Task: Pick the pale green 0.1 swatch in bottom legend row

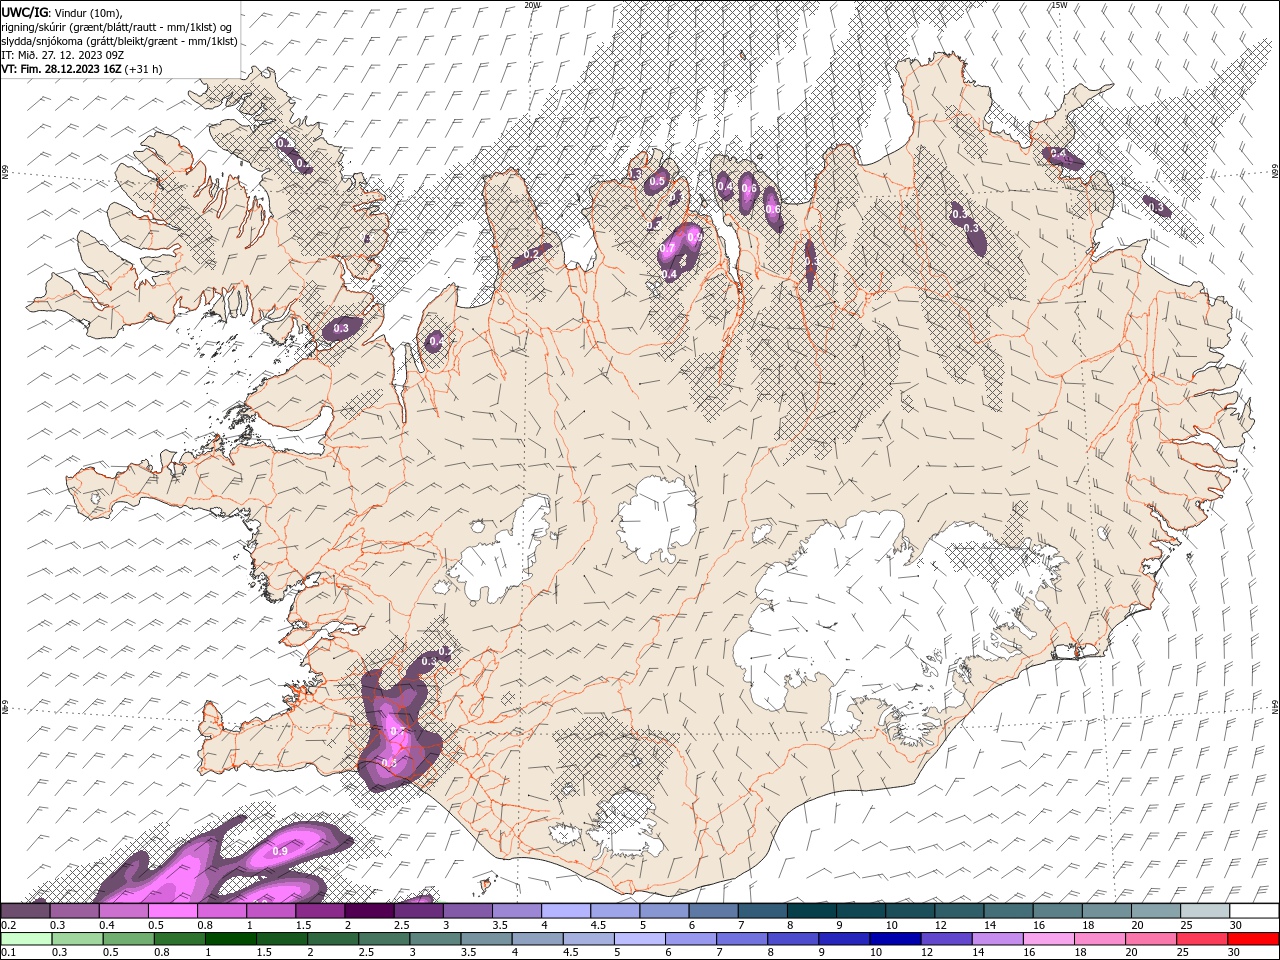Action: pos(27,939)
